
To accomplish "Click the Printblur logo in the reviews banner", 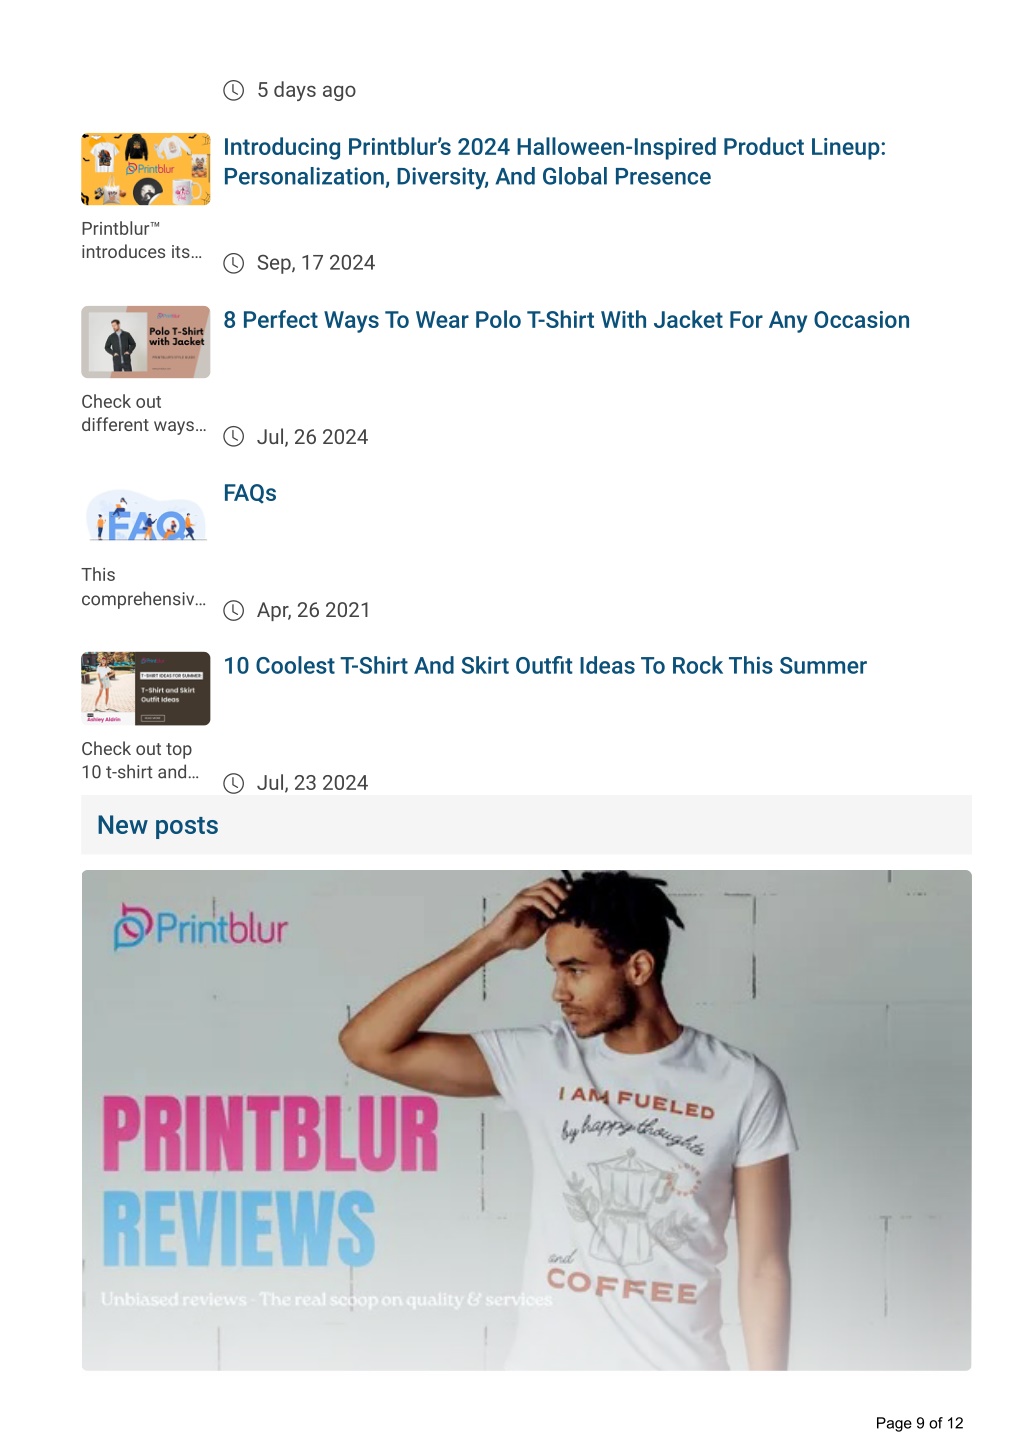I will tap(200, 927).
